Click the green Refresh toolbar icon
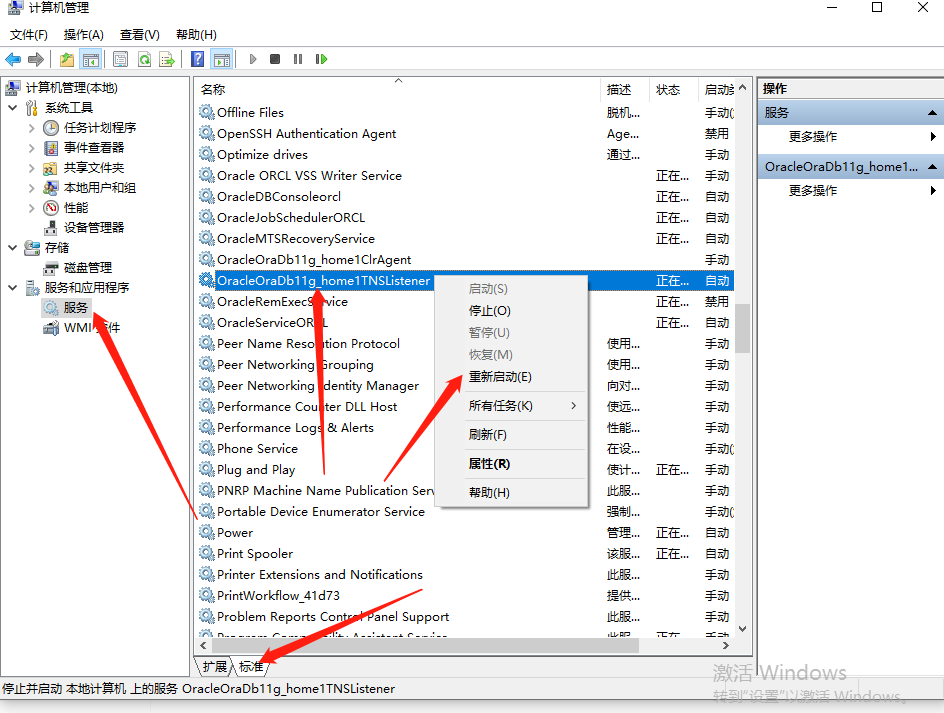944x713 pixels. click(144, 59)
